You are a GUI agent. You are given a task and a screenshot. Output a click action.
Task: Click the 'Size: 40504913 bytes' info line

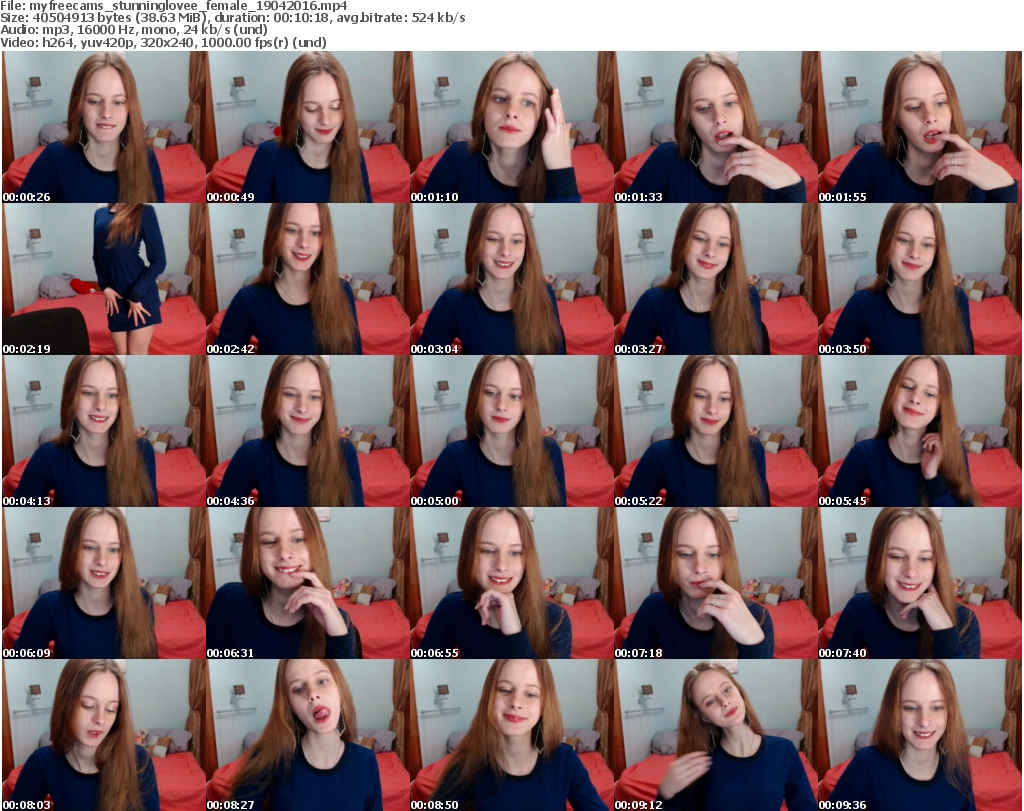tap(232, 18)
